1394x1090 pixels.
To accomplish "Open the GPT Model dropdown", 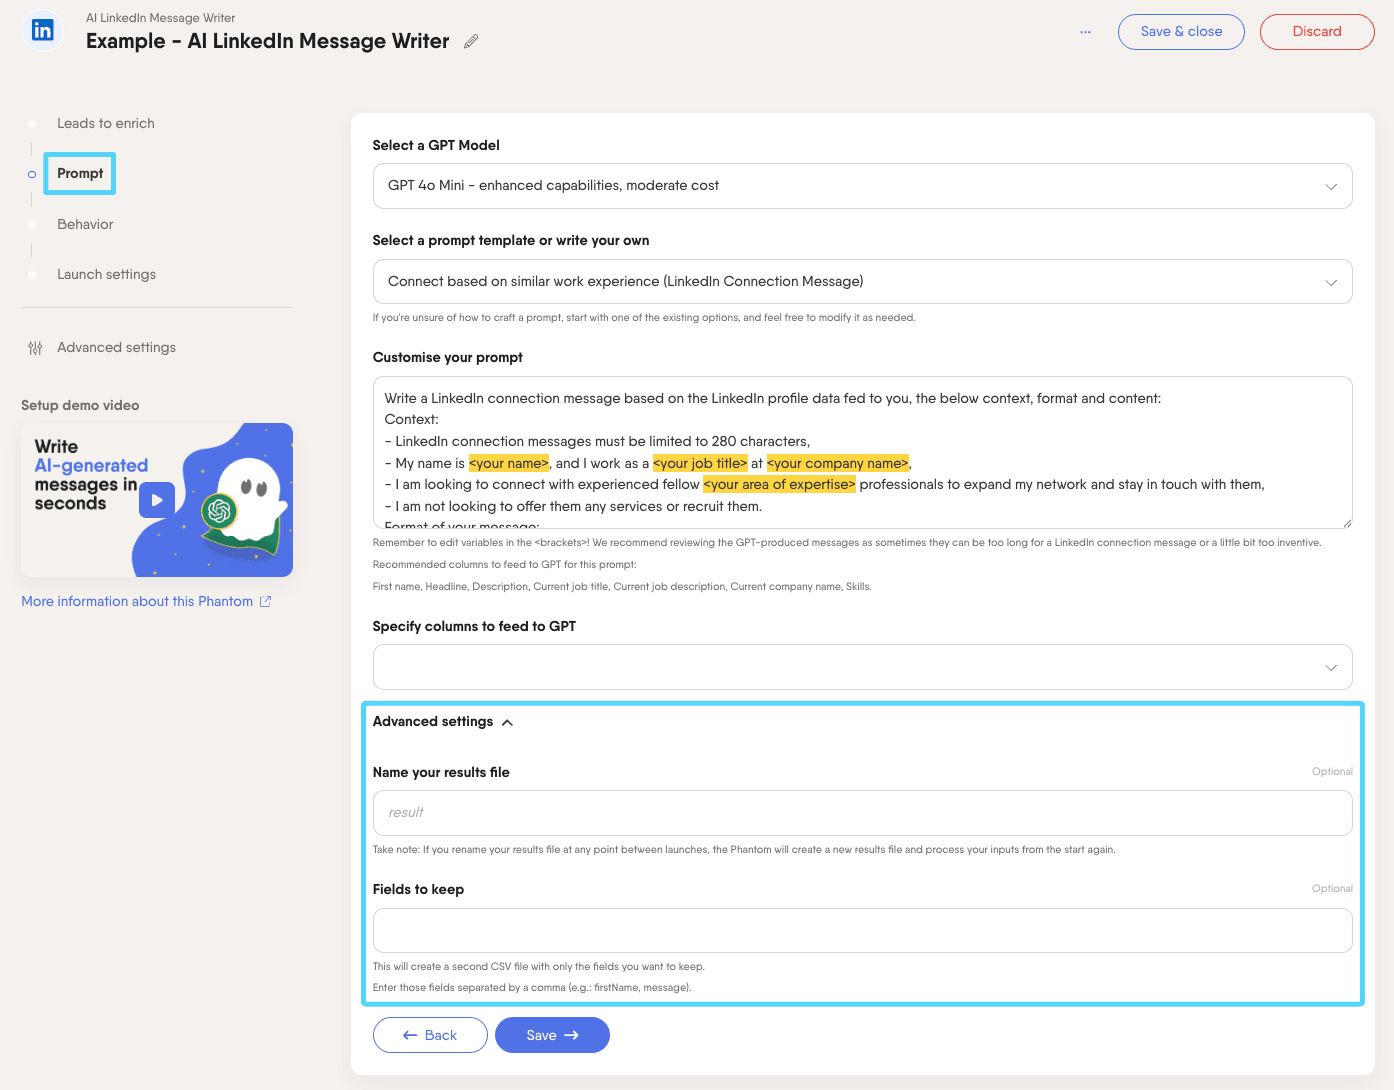I will [x=862, y=186].
